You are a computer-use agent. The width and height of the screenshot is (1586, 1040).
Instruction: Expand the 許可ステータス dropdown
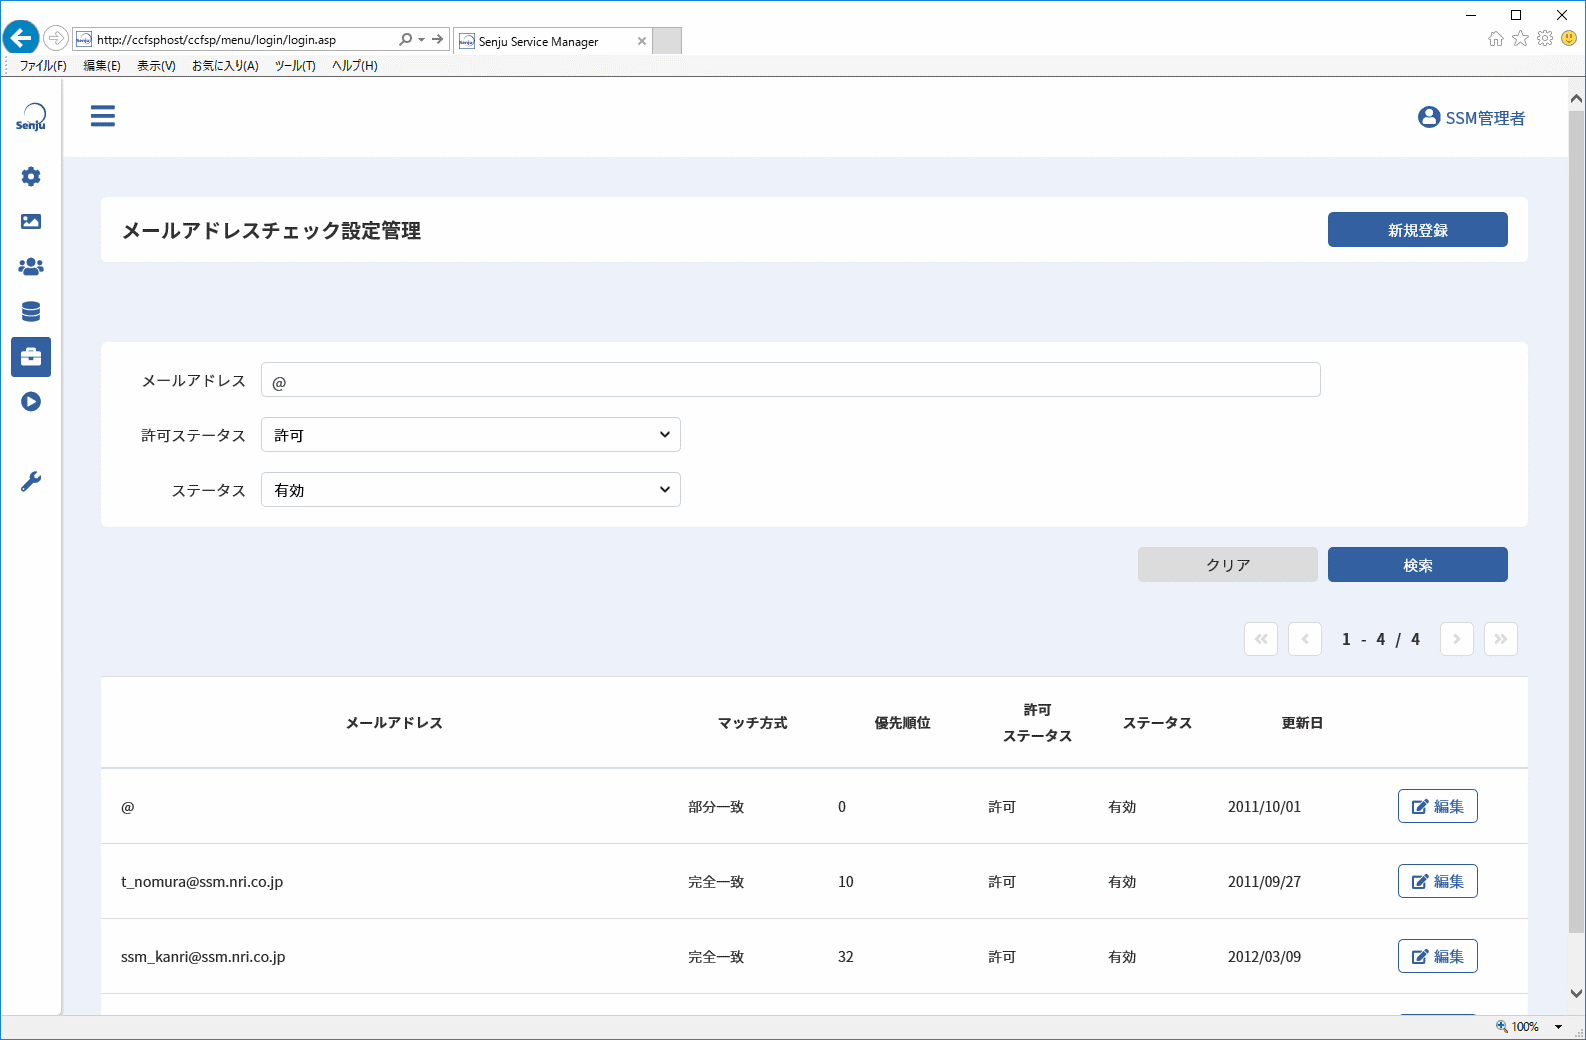coord(471,435)
